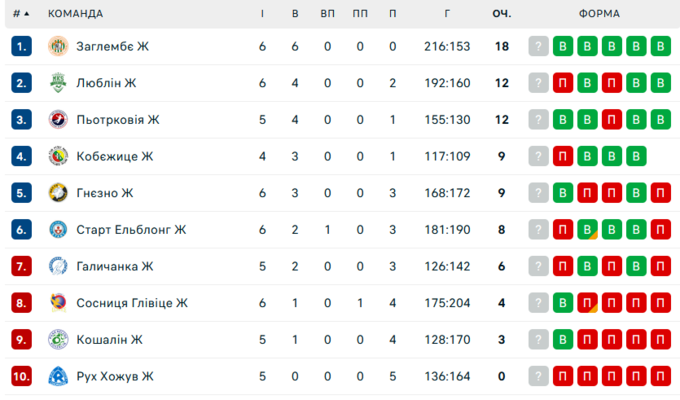Screen dimensions: 680x400
Task: Click the Гнєзно Ж team logo
Action: tap(57, 193)
